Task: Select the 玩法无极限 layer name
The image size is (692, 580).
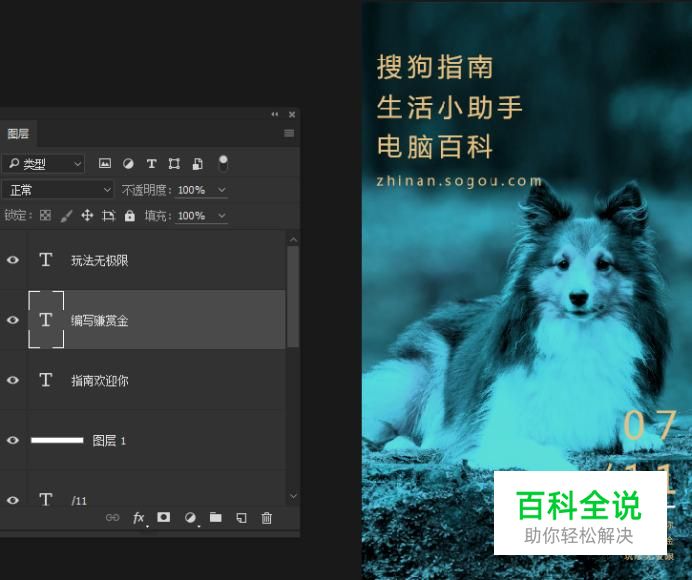Action: pyautogui.click(x=100, y=260)
